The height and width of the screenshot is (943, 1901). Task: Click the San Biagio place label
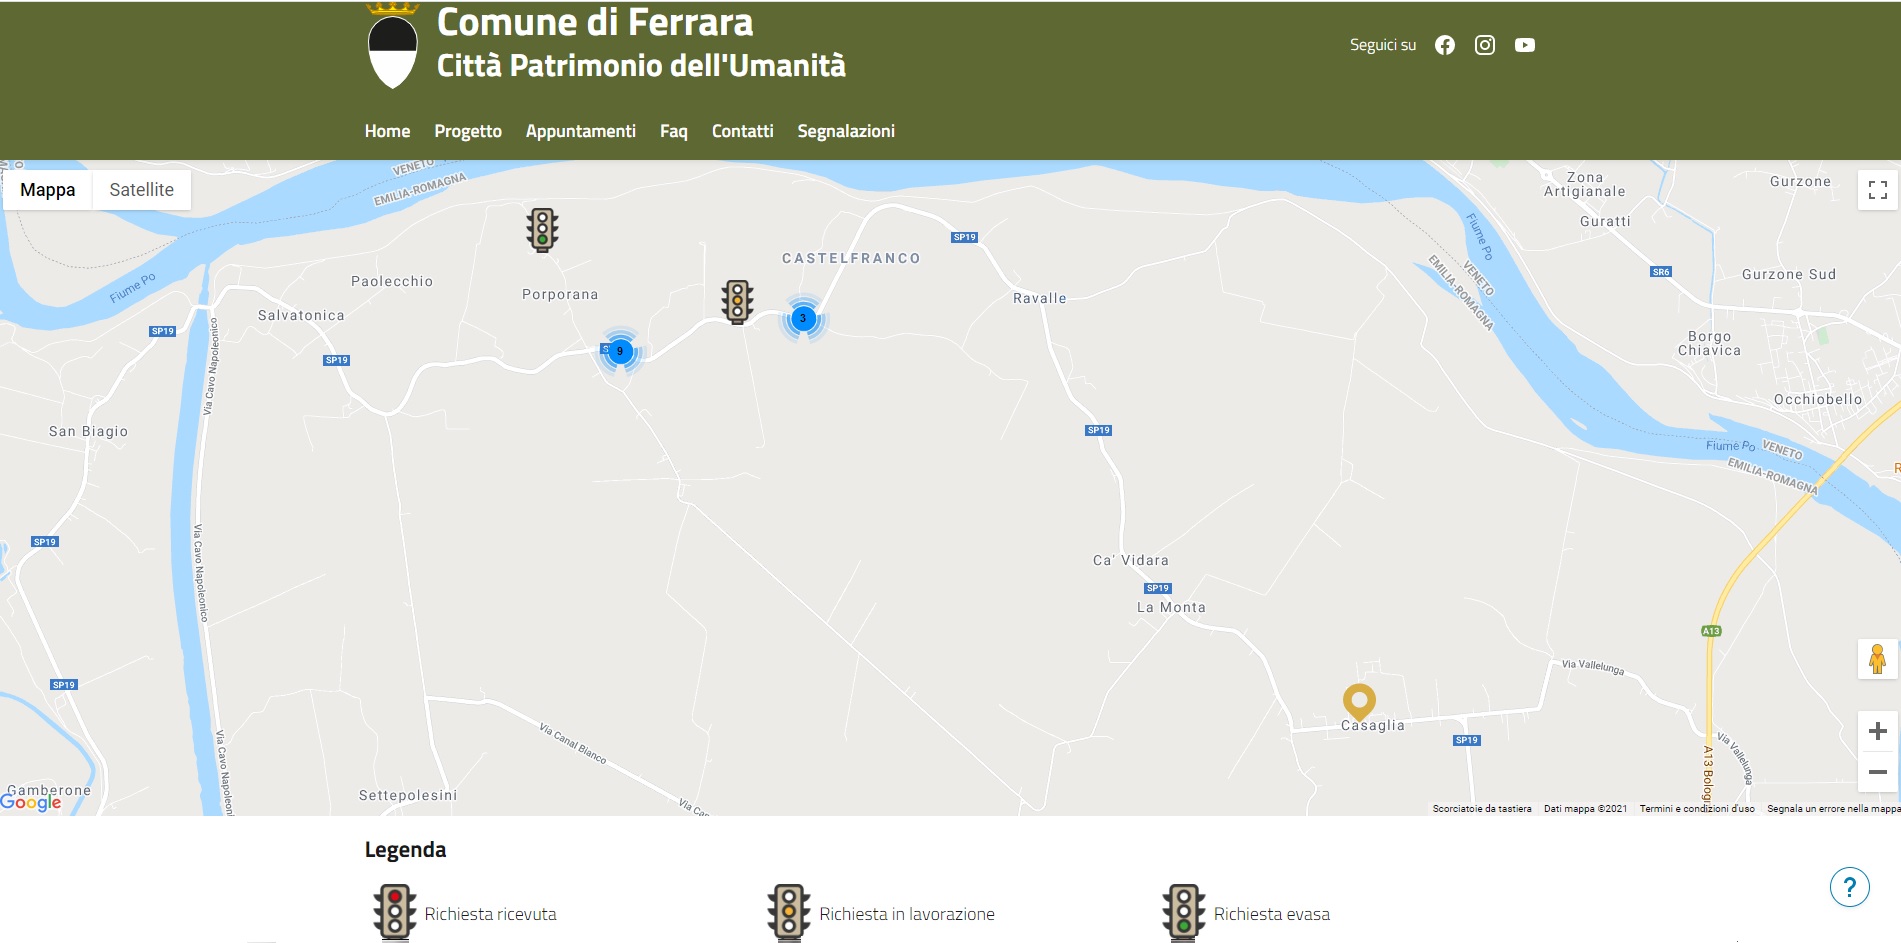pos(88,431)
